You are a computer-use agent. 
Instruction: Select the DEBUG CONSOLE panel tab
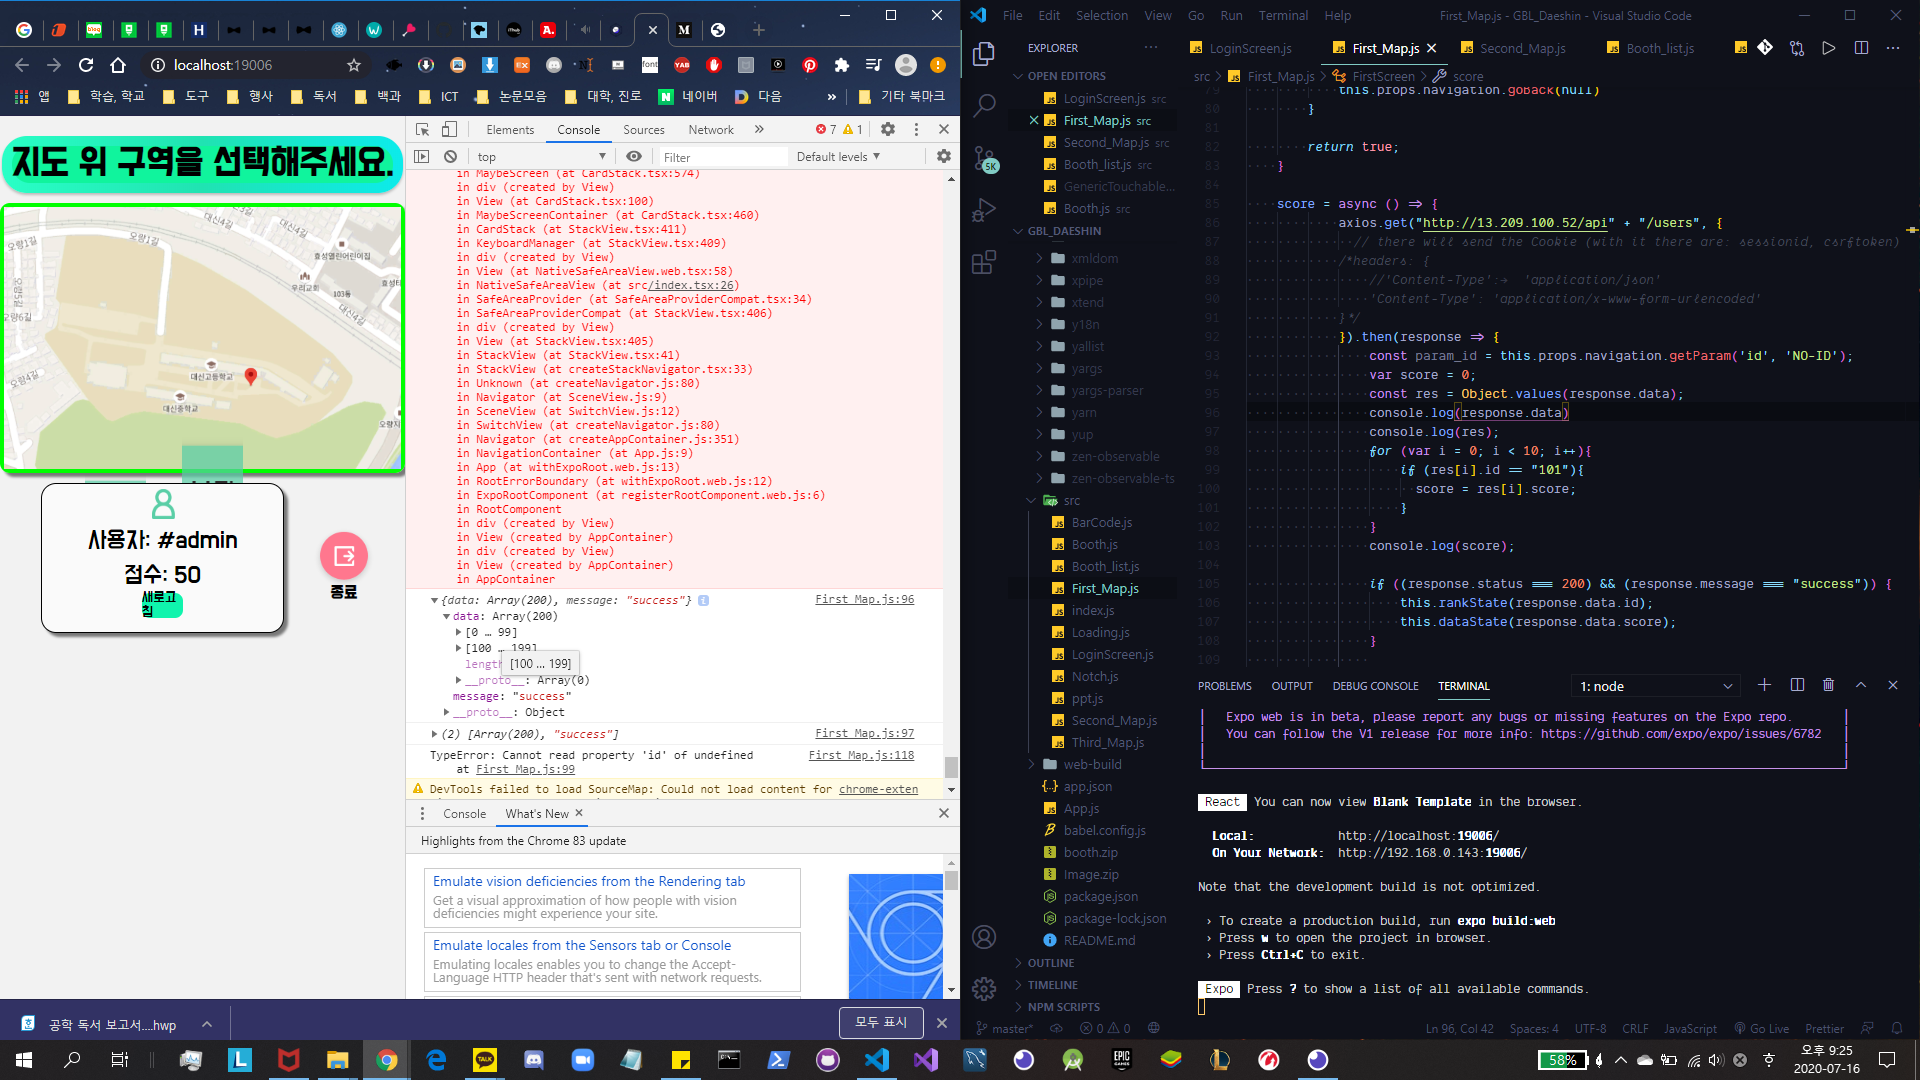pos(1375,686)
